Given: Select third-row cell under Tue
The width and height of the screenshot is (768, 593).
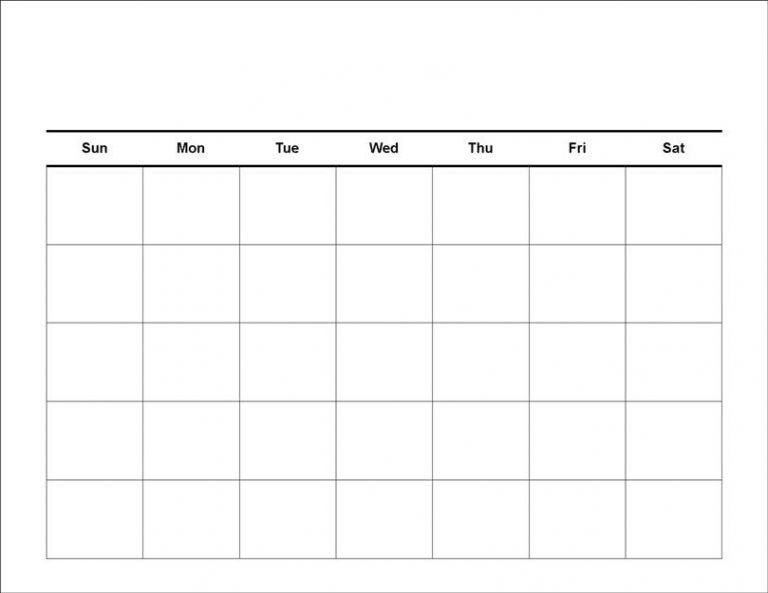Looking at the screenshot, I should point(288,362).
